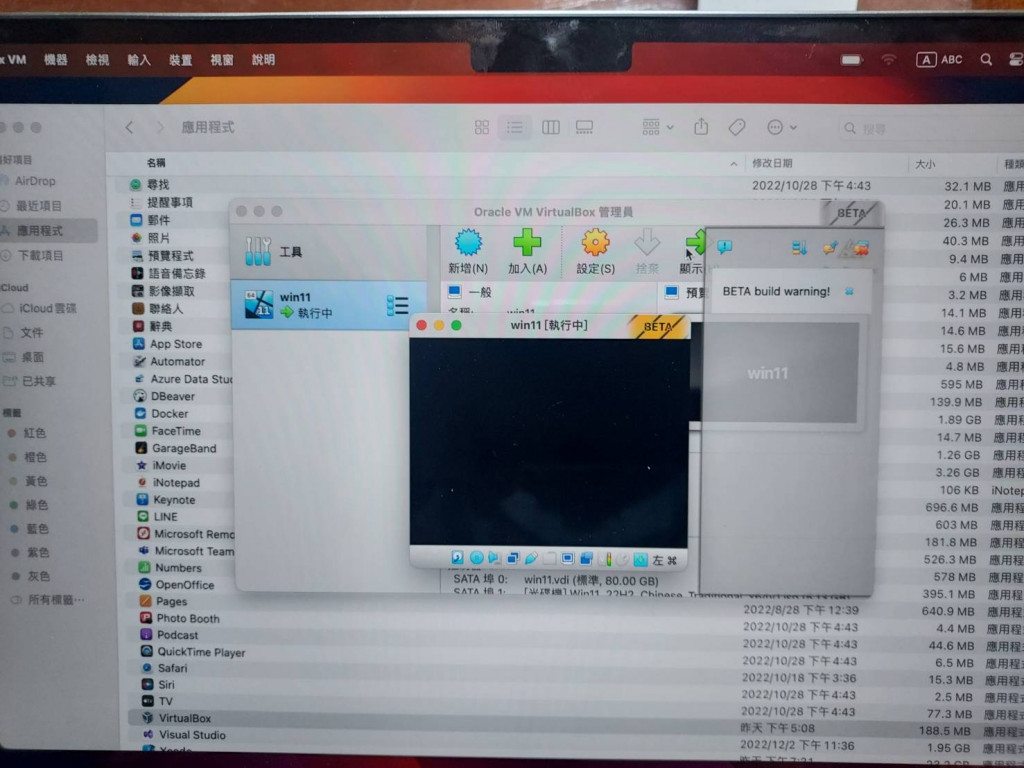Open the 輸入 menu
The height and width of the screenshot is (768, 1024).
pyautogui.click(x=138, y=59)
